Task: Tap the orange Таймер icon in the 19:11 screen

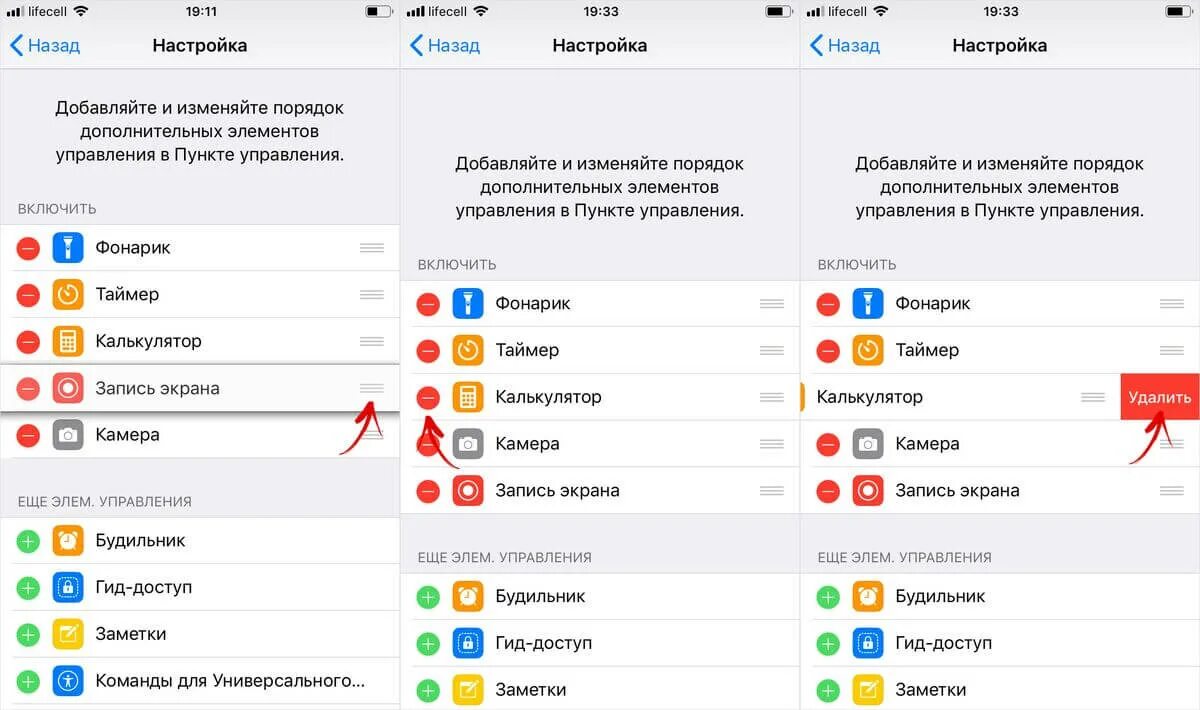Action: coord(68,294)
